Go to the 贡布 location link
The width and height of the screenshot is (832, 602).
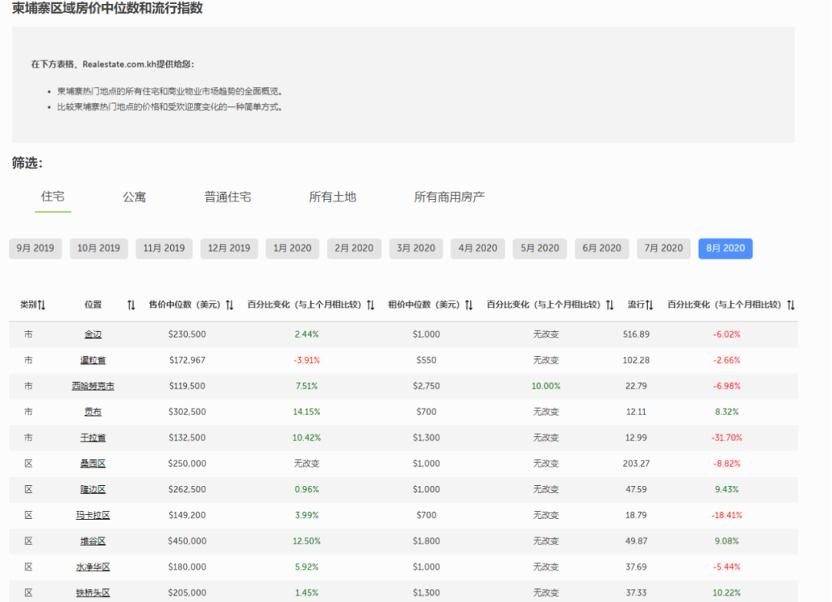(x=92, y=410)
